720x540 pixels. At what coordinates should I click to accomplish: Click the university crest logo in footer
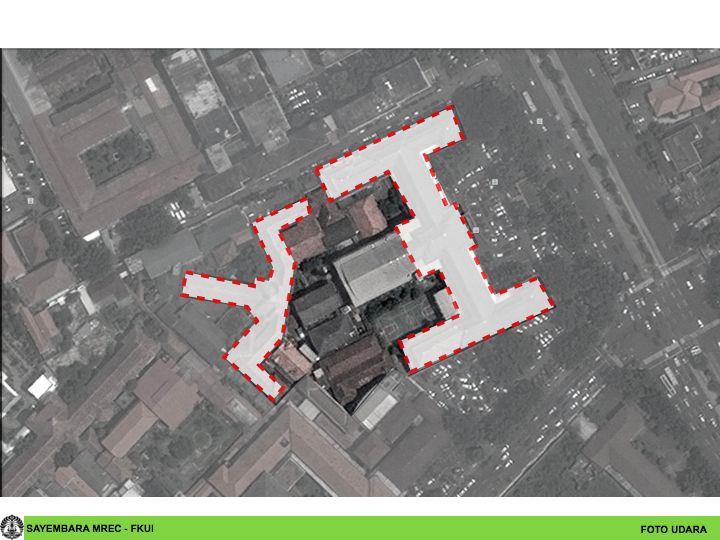point(12,527)
